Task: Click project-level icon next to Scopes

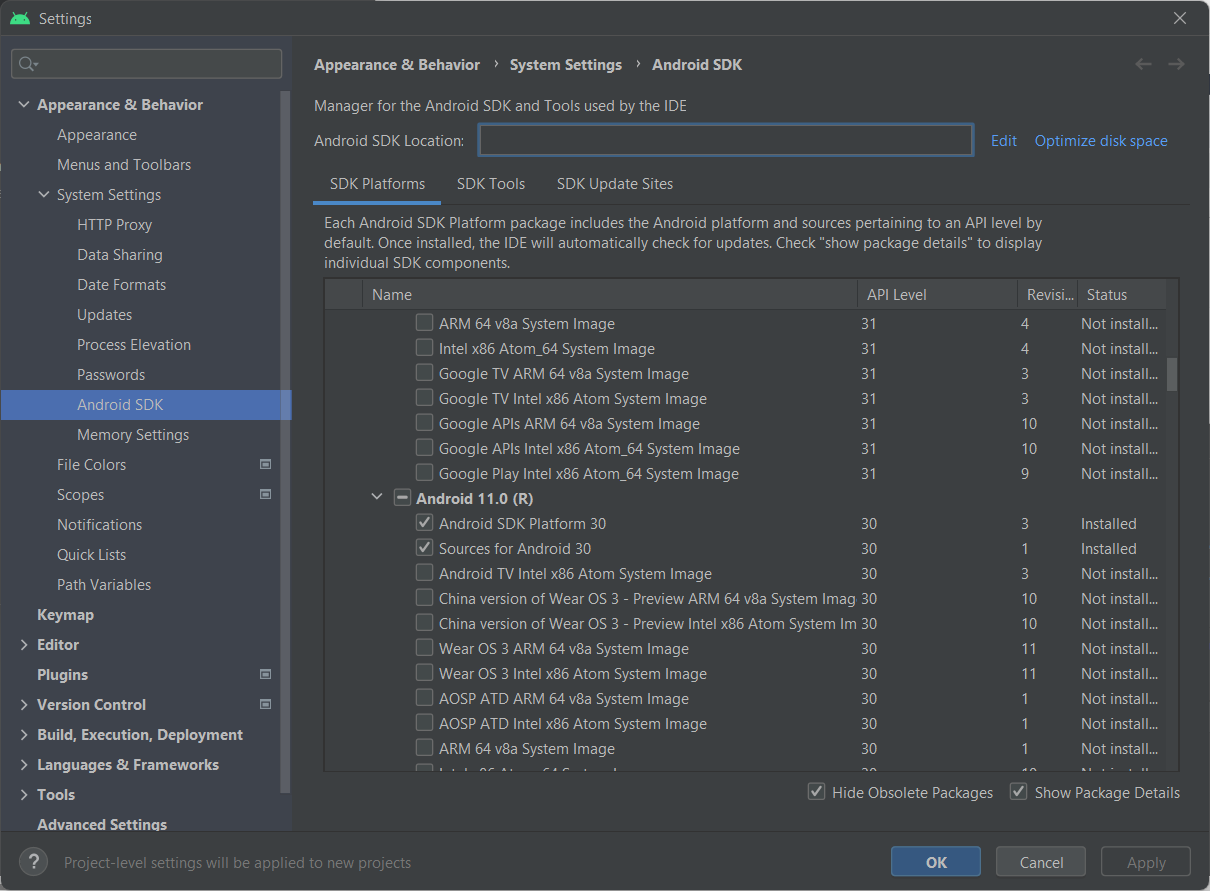Action: coord(265,494)
